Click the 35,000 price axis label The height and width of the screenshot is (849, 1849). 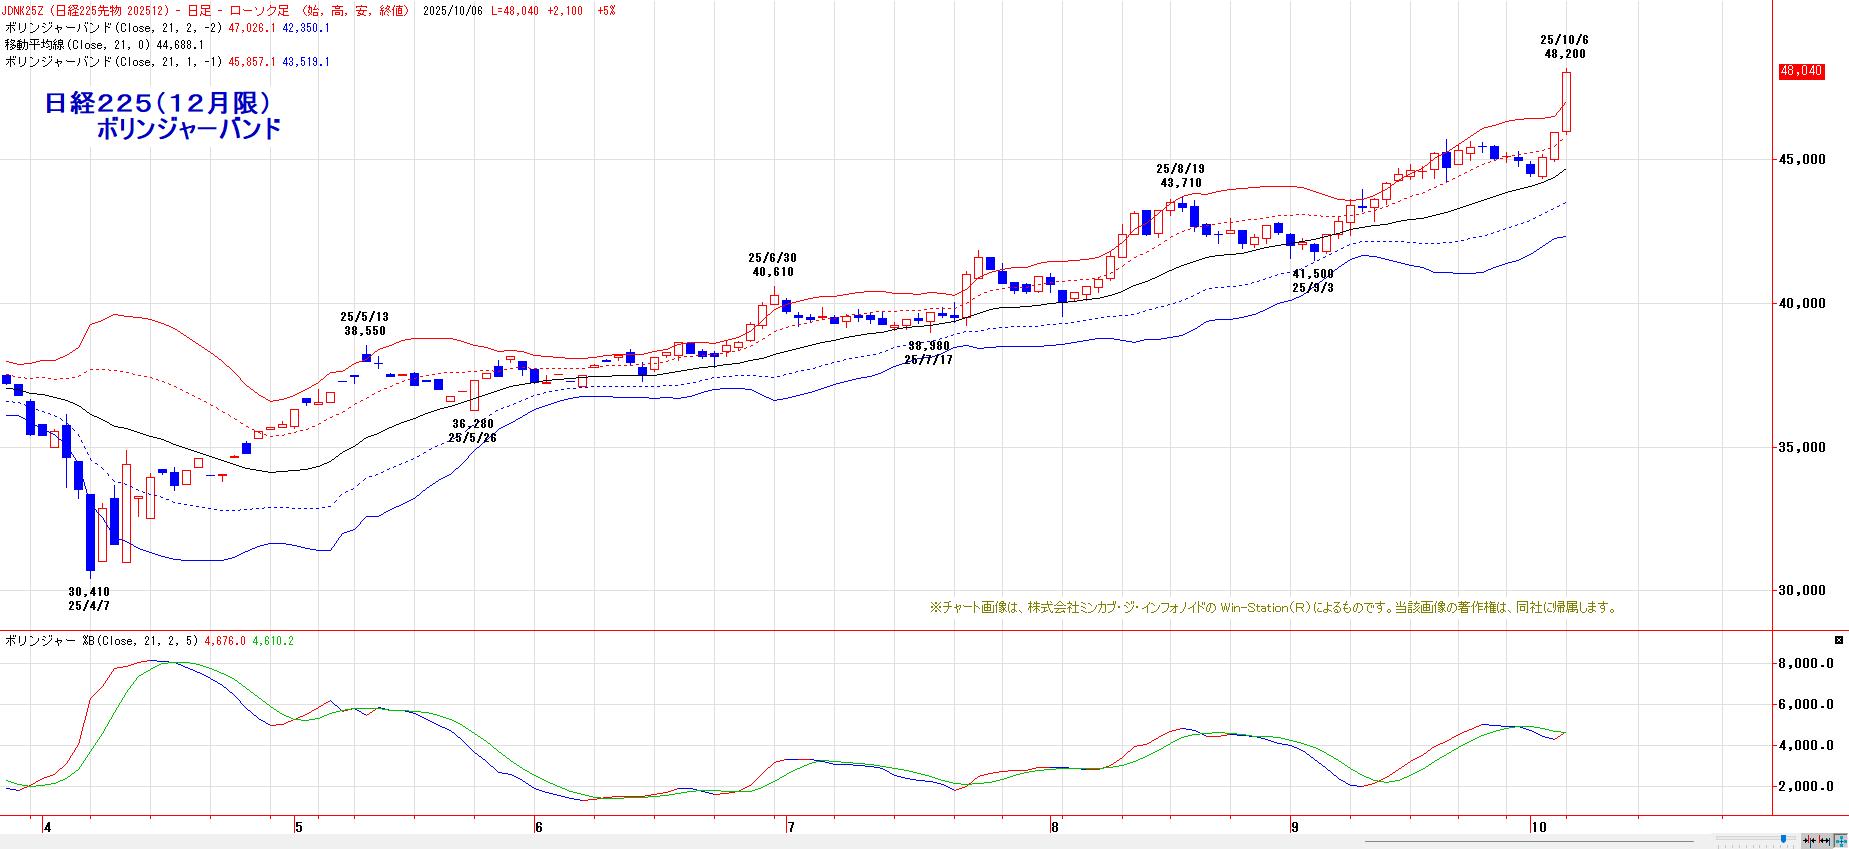[x=1802, y=448]
